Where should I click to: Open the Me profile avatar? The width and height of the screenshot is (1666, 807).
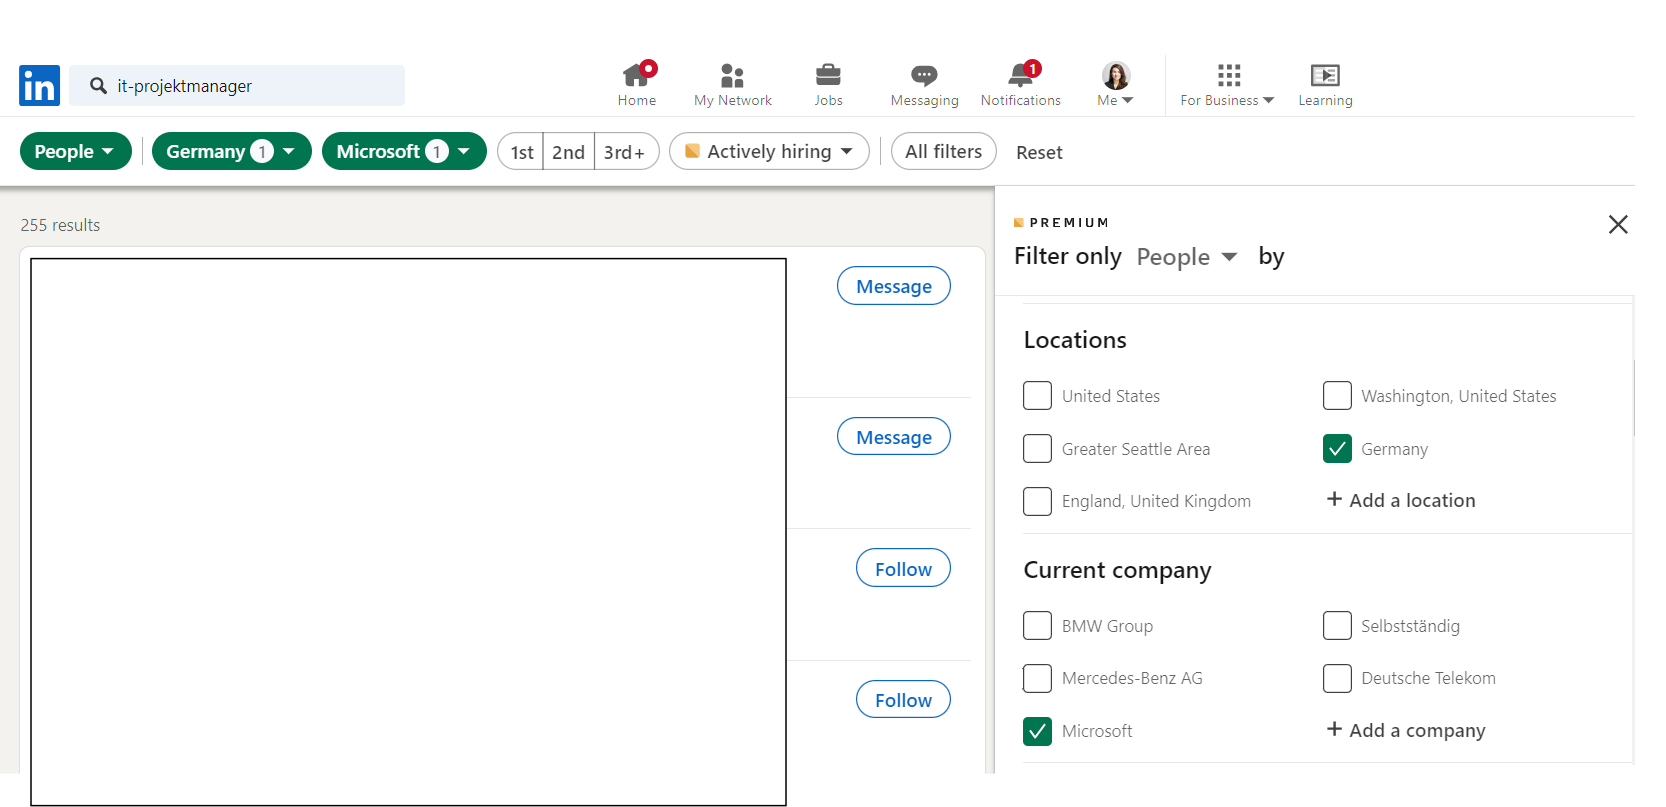coord(1116,75)
